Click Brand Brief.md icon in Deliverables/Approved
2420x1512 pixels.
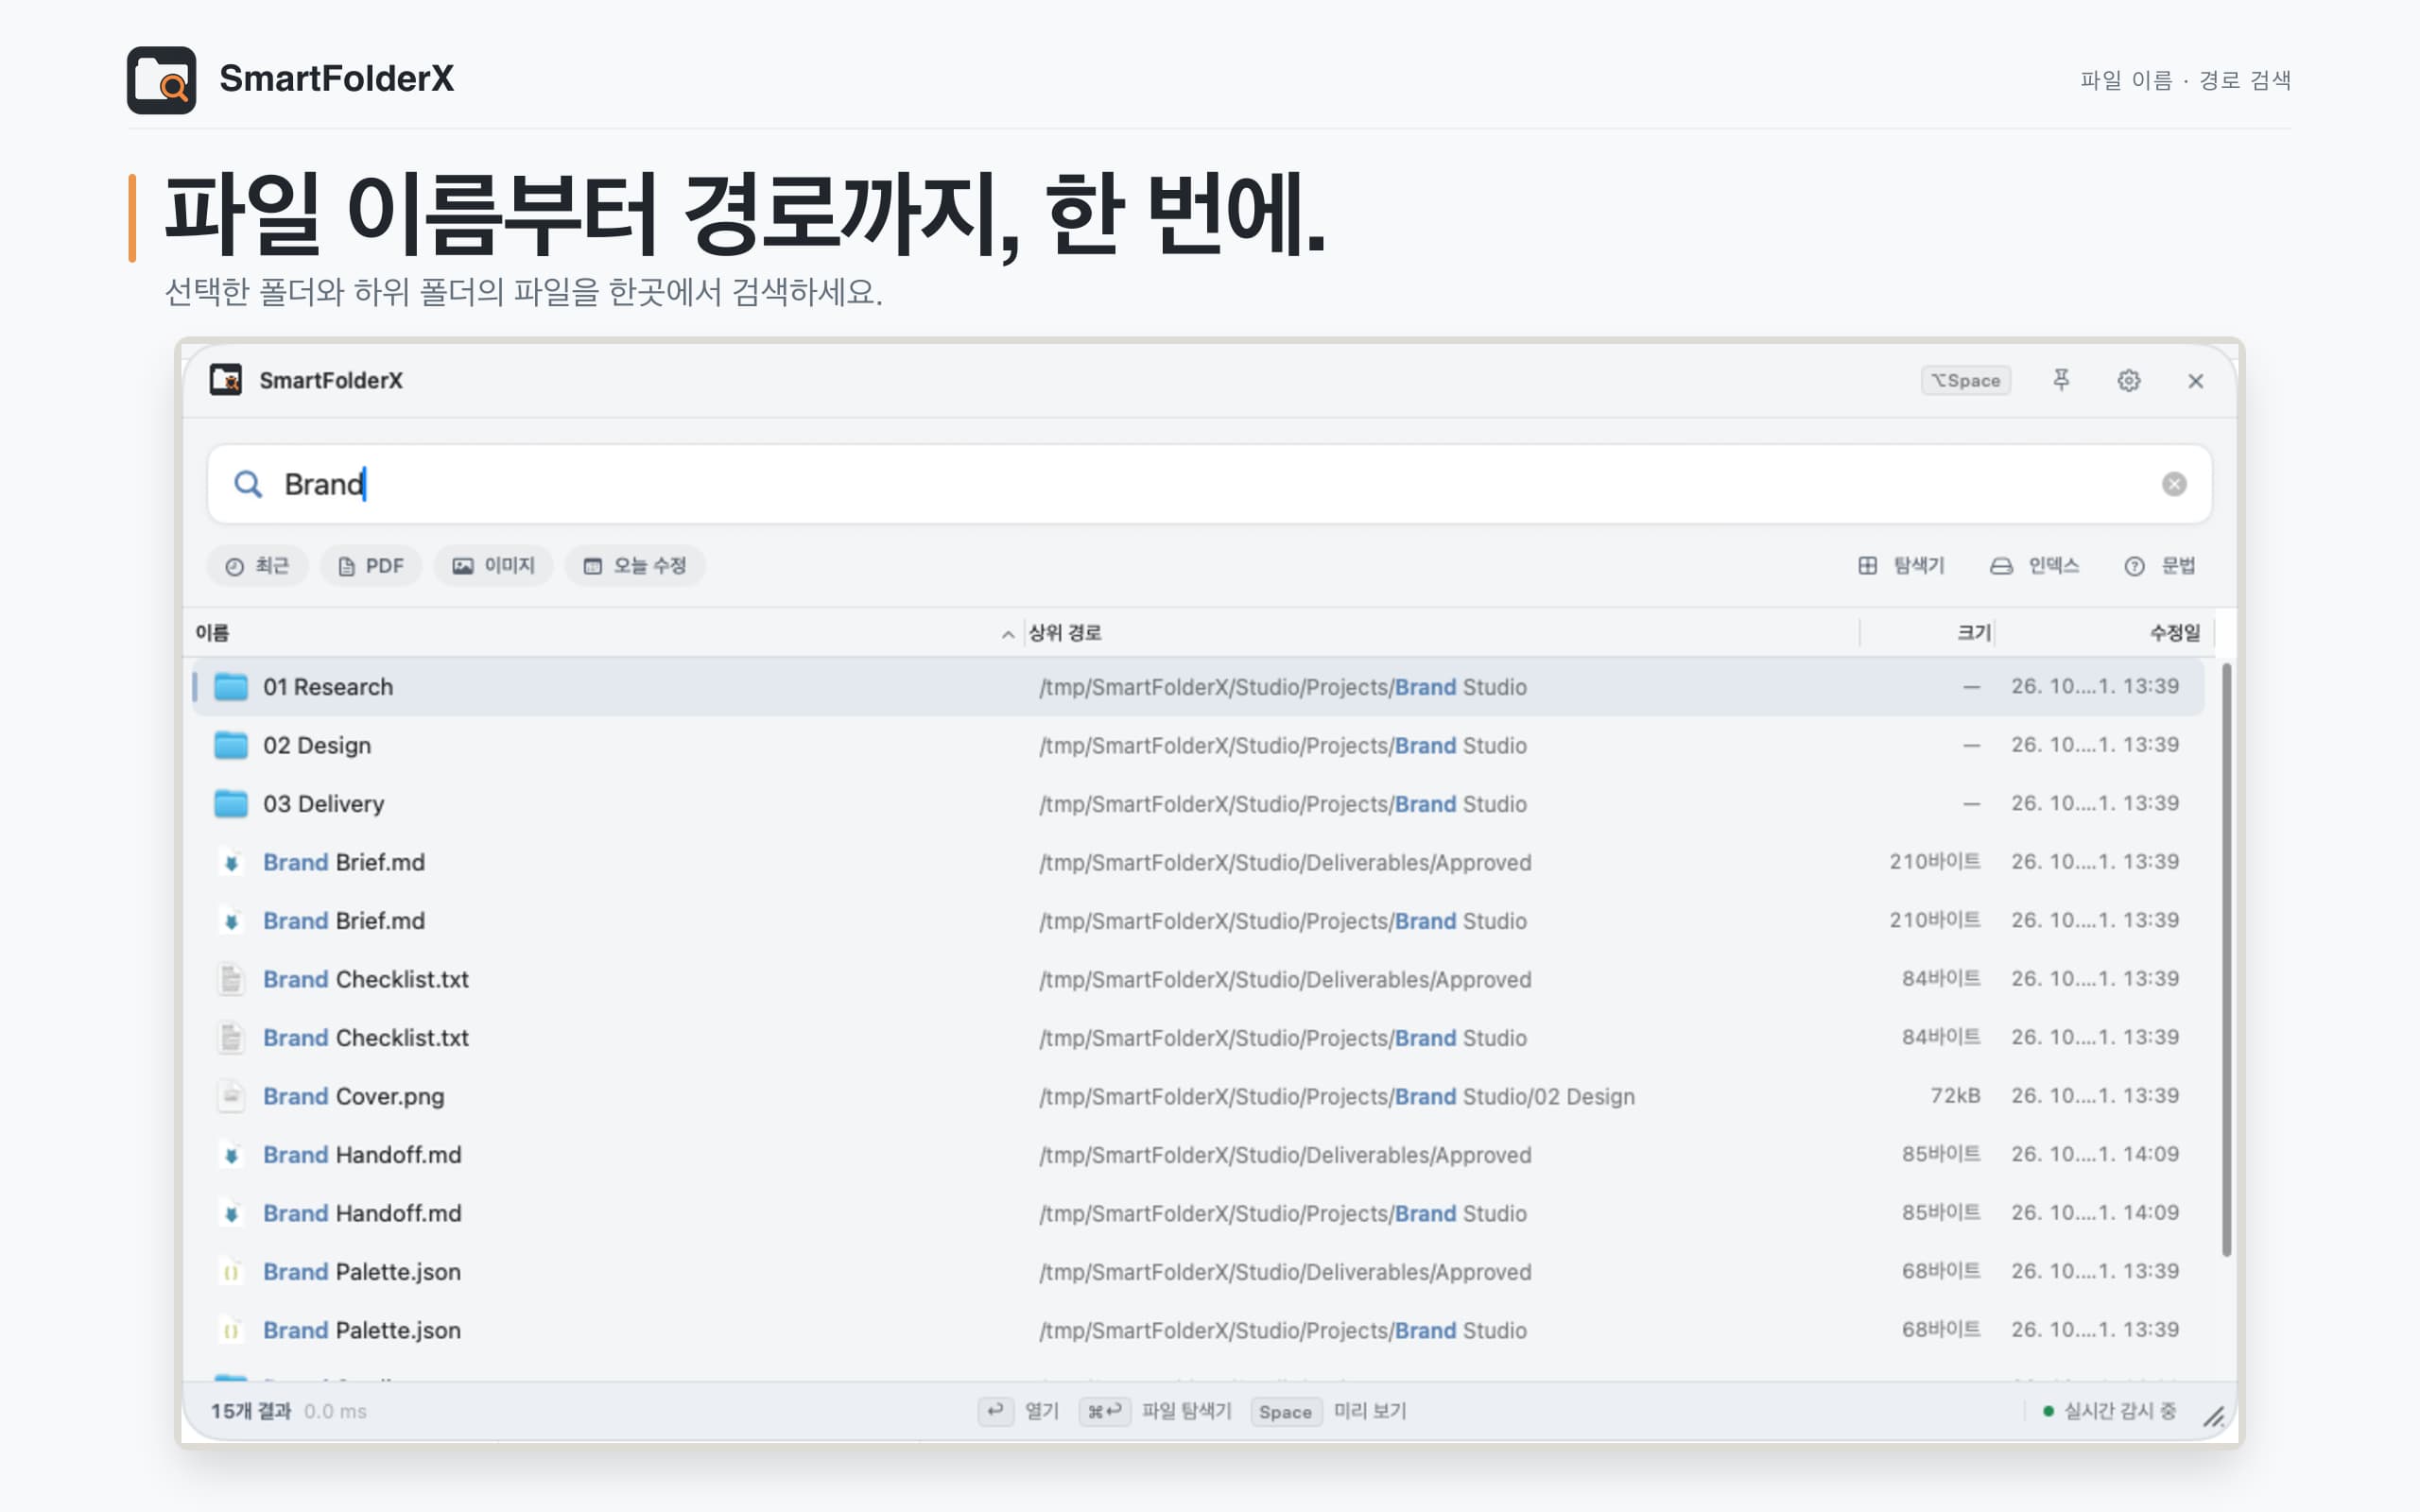231,862
